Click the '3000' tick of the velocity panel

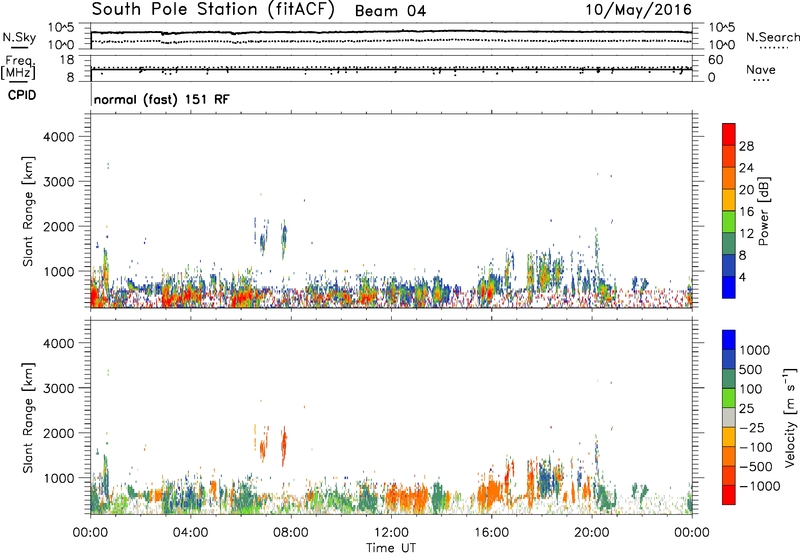pos(58,388)
